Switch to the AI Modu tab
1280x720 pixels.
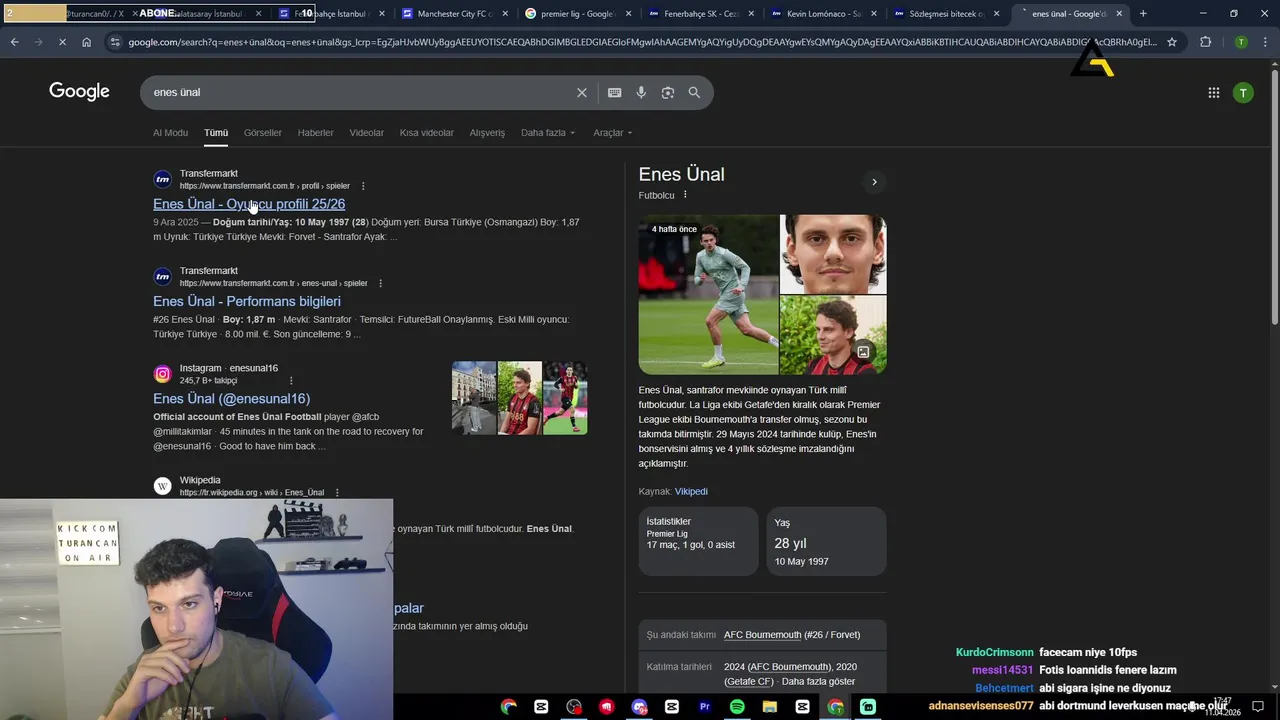(x=170, y=133)
